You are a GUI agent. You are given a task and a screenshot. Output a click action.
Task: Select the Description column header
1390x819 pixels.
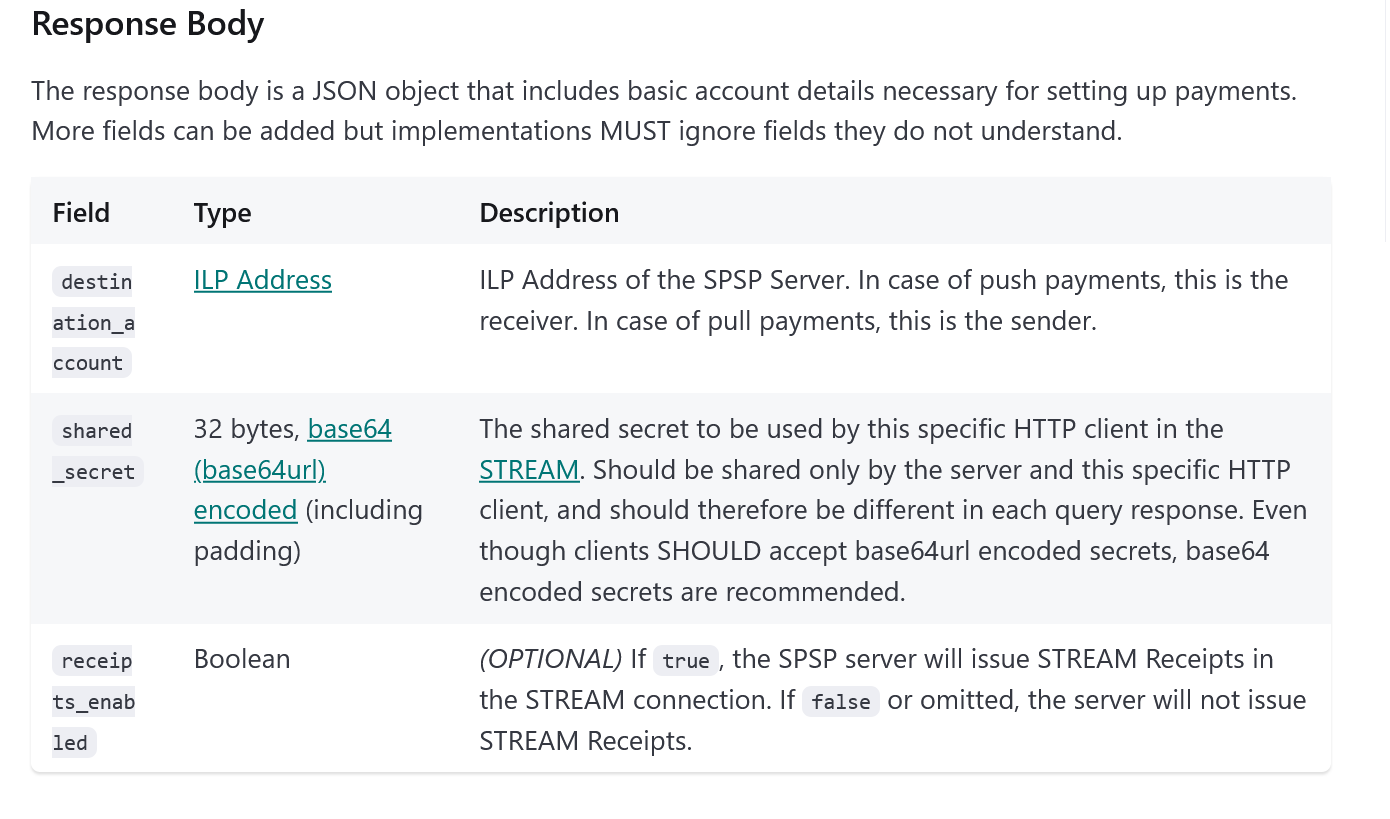[549, 213]
